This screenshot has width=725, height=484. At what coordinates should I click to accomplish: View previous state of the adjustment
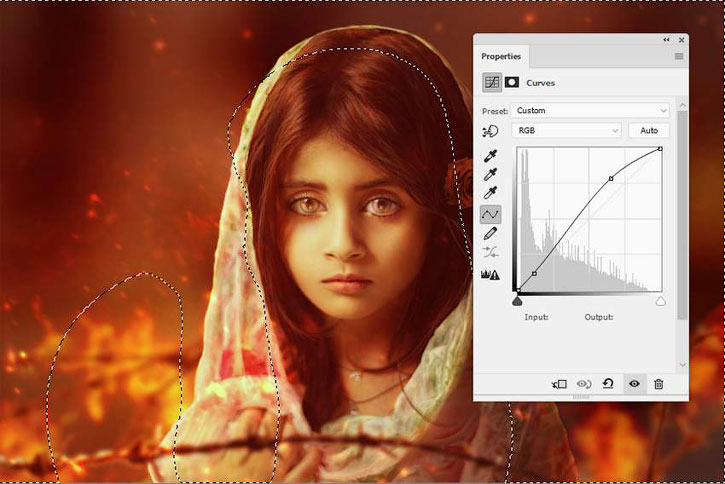coord(584,384)
